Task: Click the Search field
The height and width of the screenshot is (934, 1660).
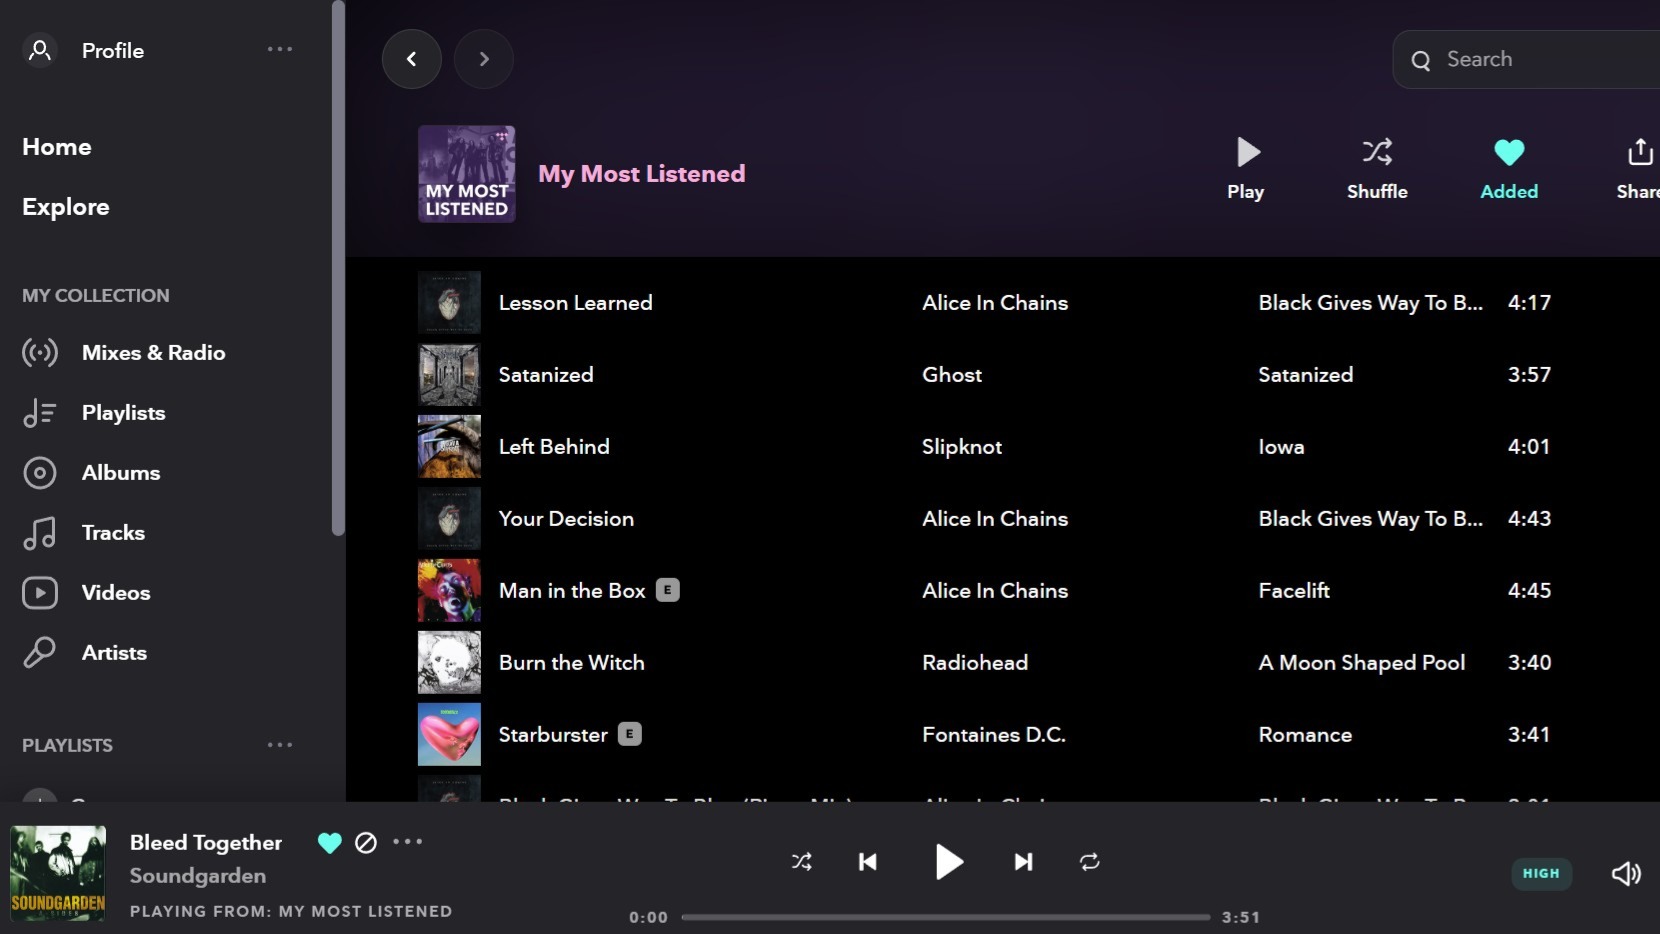Action: pyautogui.click(x=1530, y=59)
